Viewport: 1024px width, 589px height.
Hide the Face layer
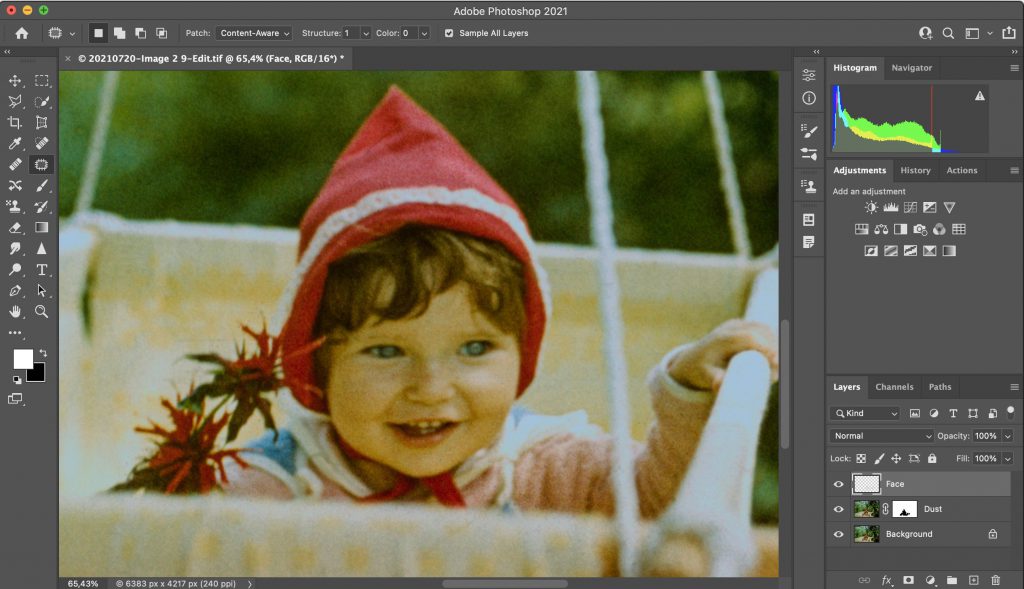[839, 485]
